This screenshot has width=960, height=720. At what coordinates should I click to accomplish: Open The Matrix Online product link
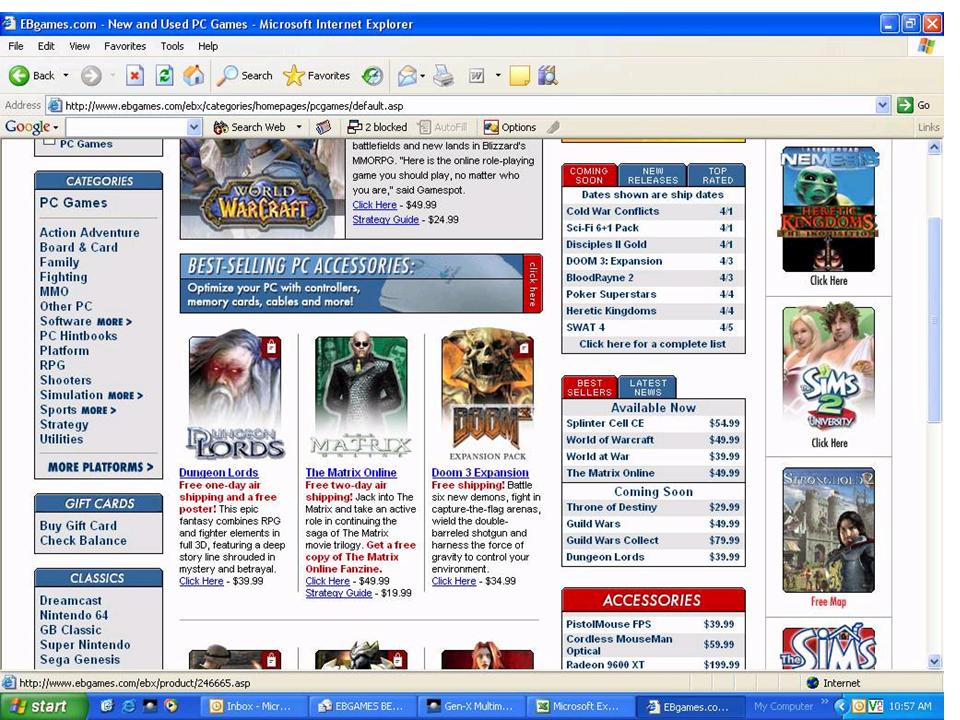tap(351, 473)
